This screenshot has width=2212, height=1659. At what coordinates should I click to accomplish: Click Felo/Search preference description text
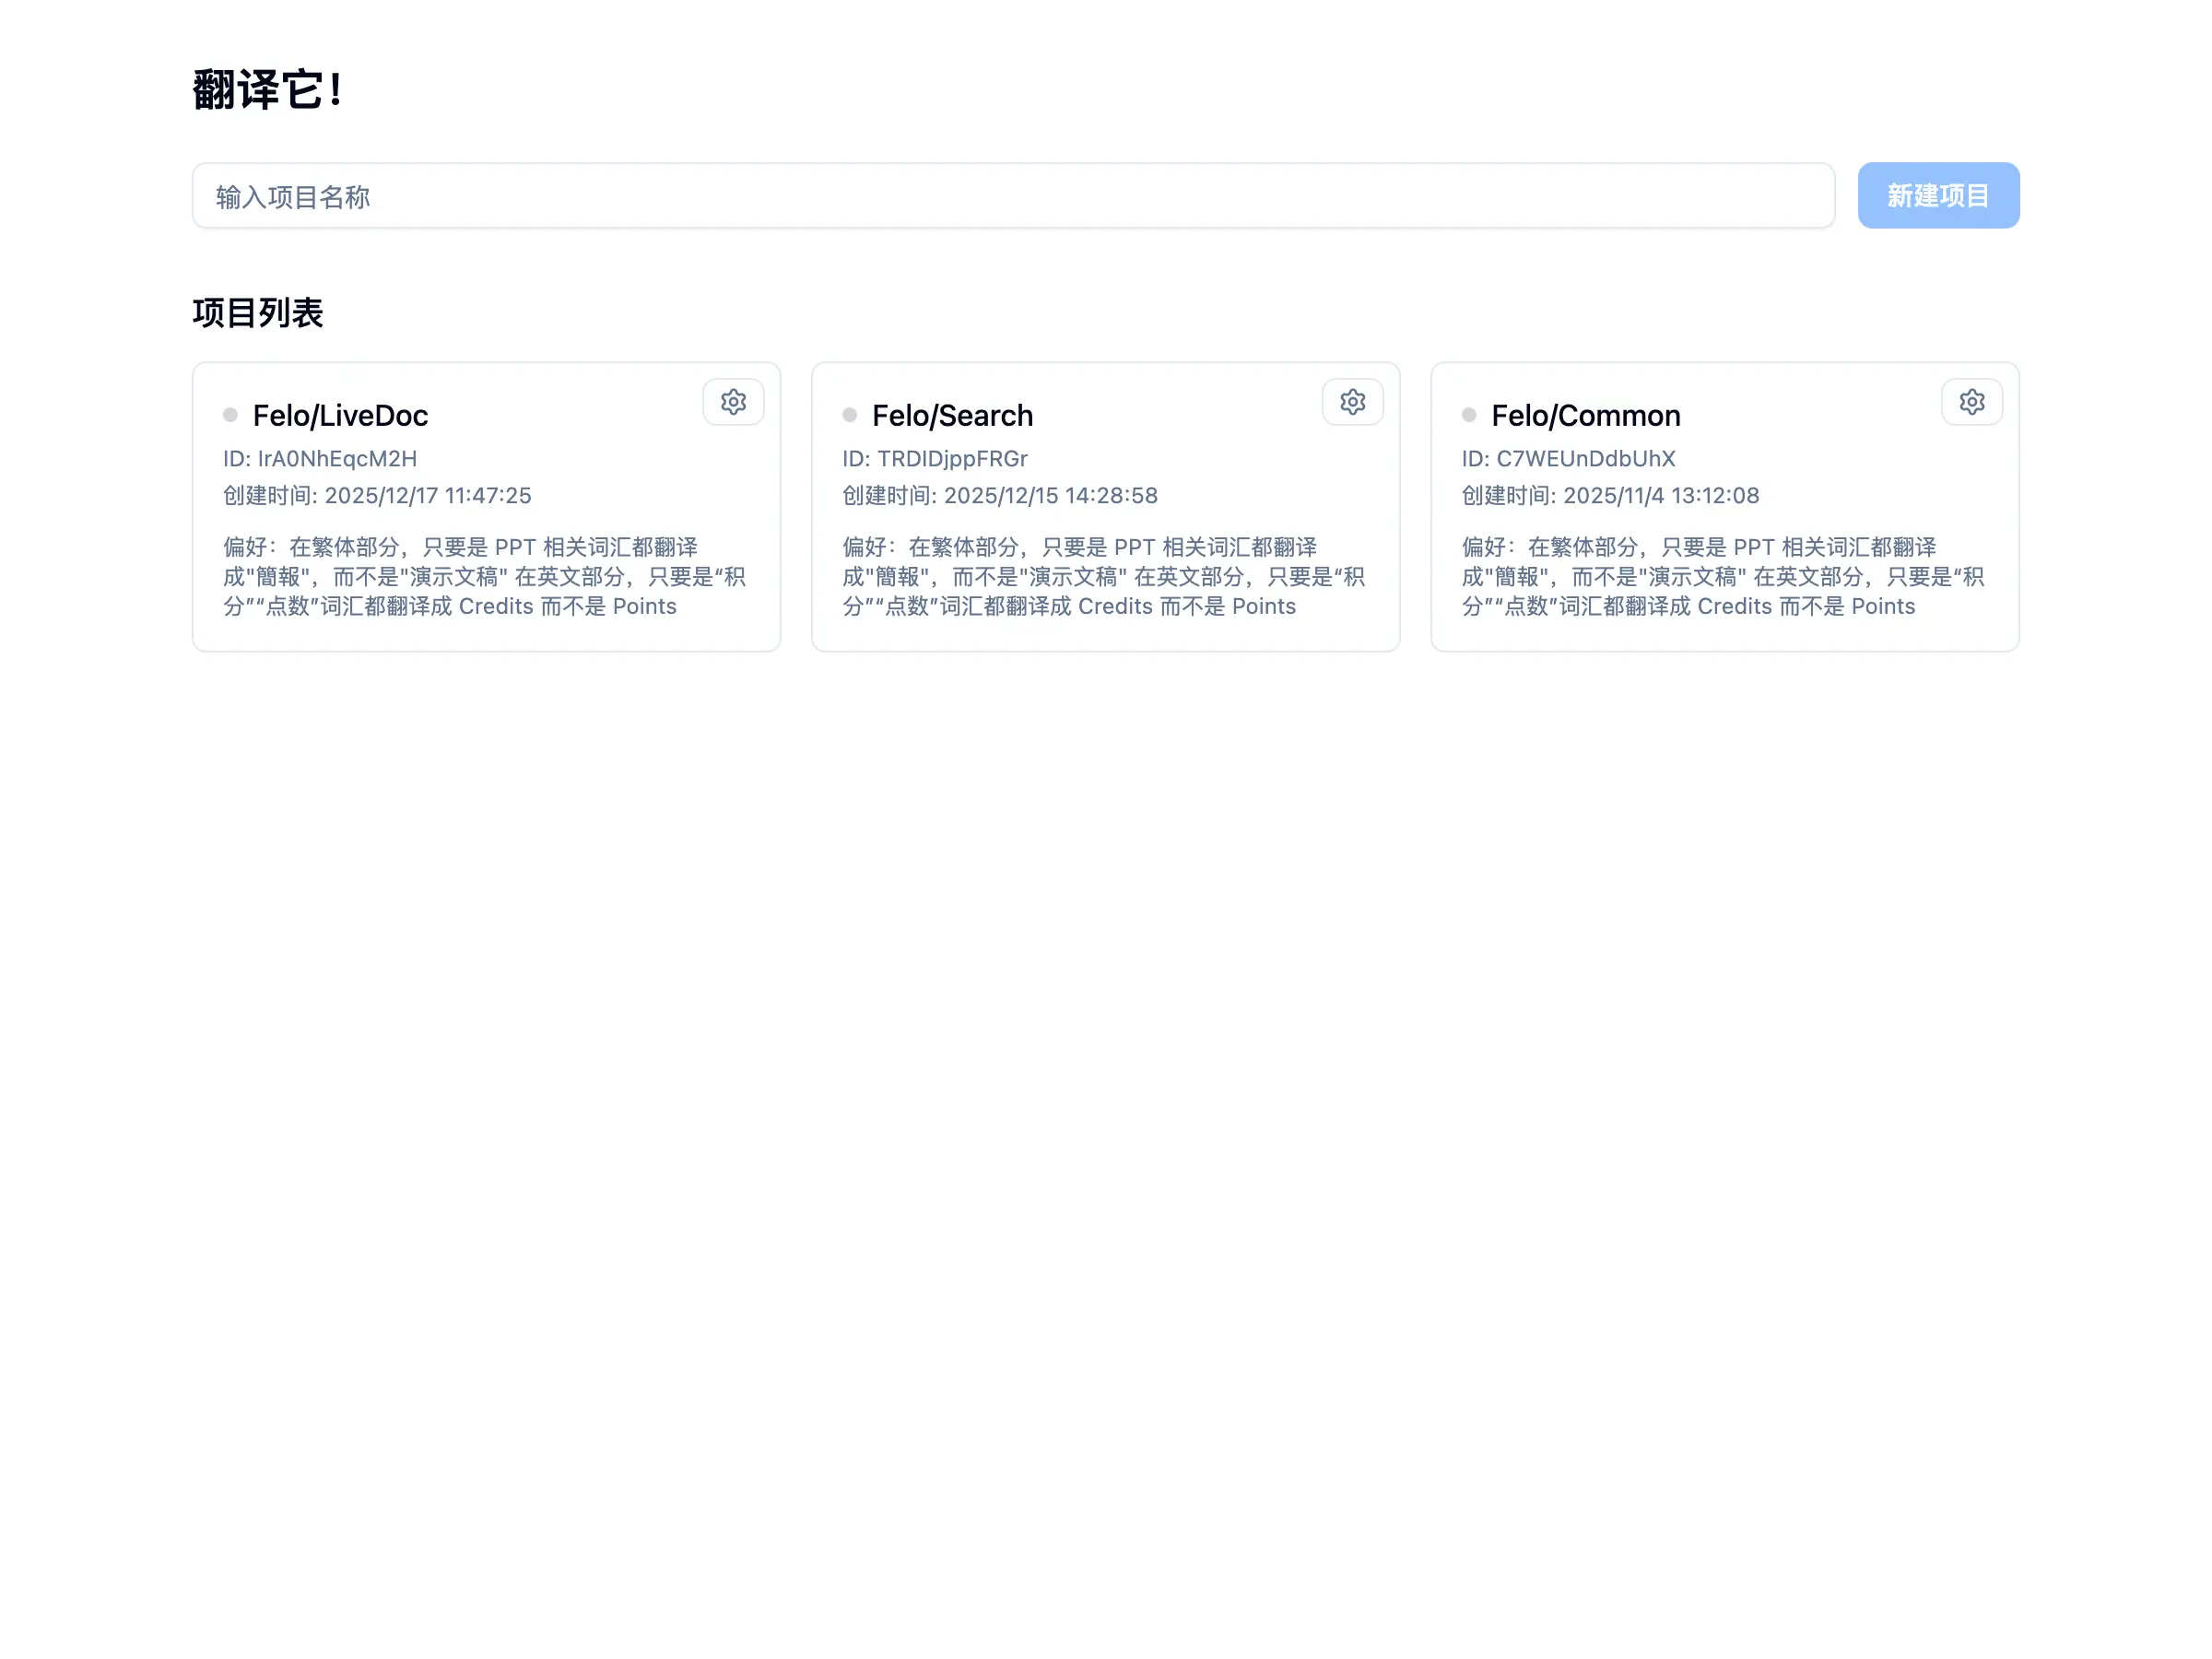pos(1103,577)
